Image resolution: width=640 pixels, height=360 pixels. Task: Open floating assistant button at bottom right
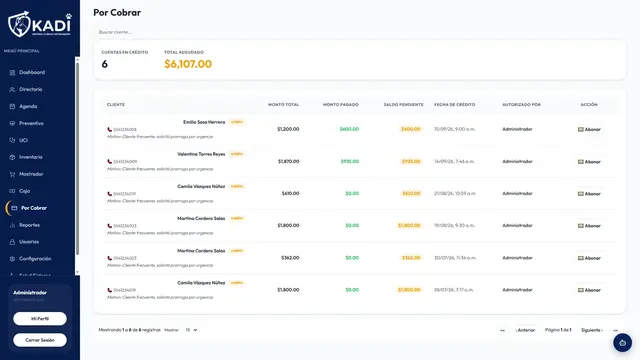pos(622,343)
